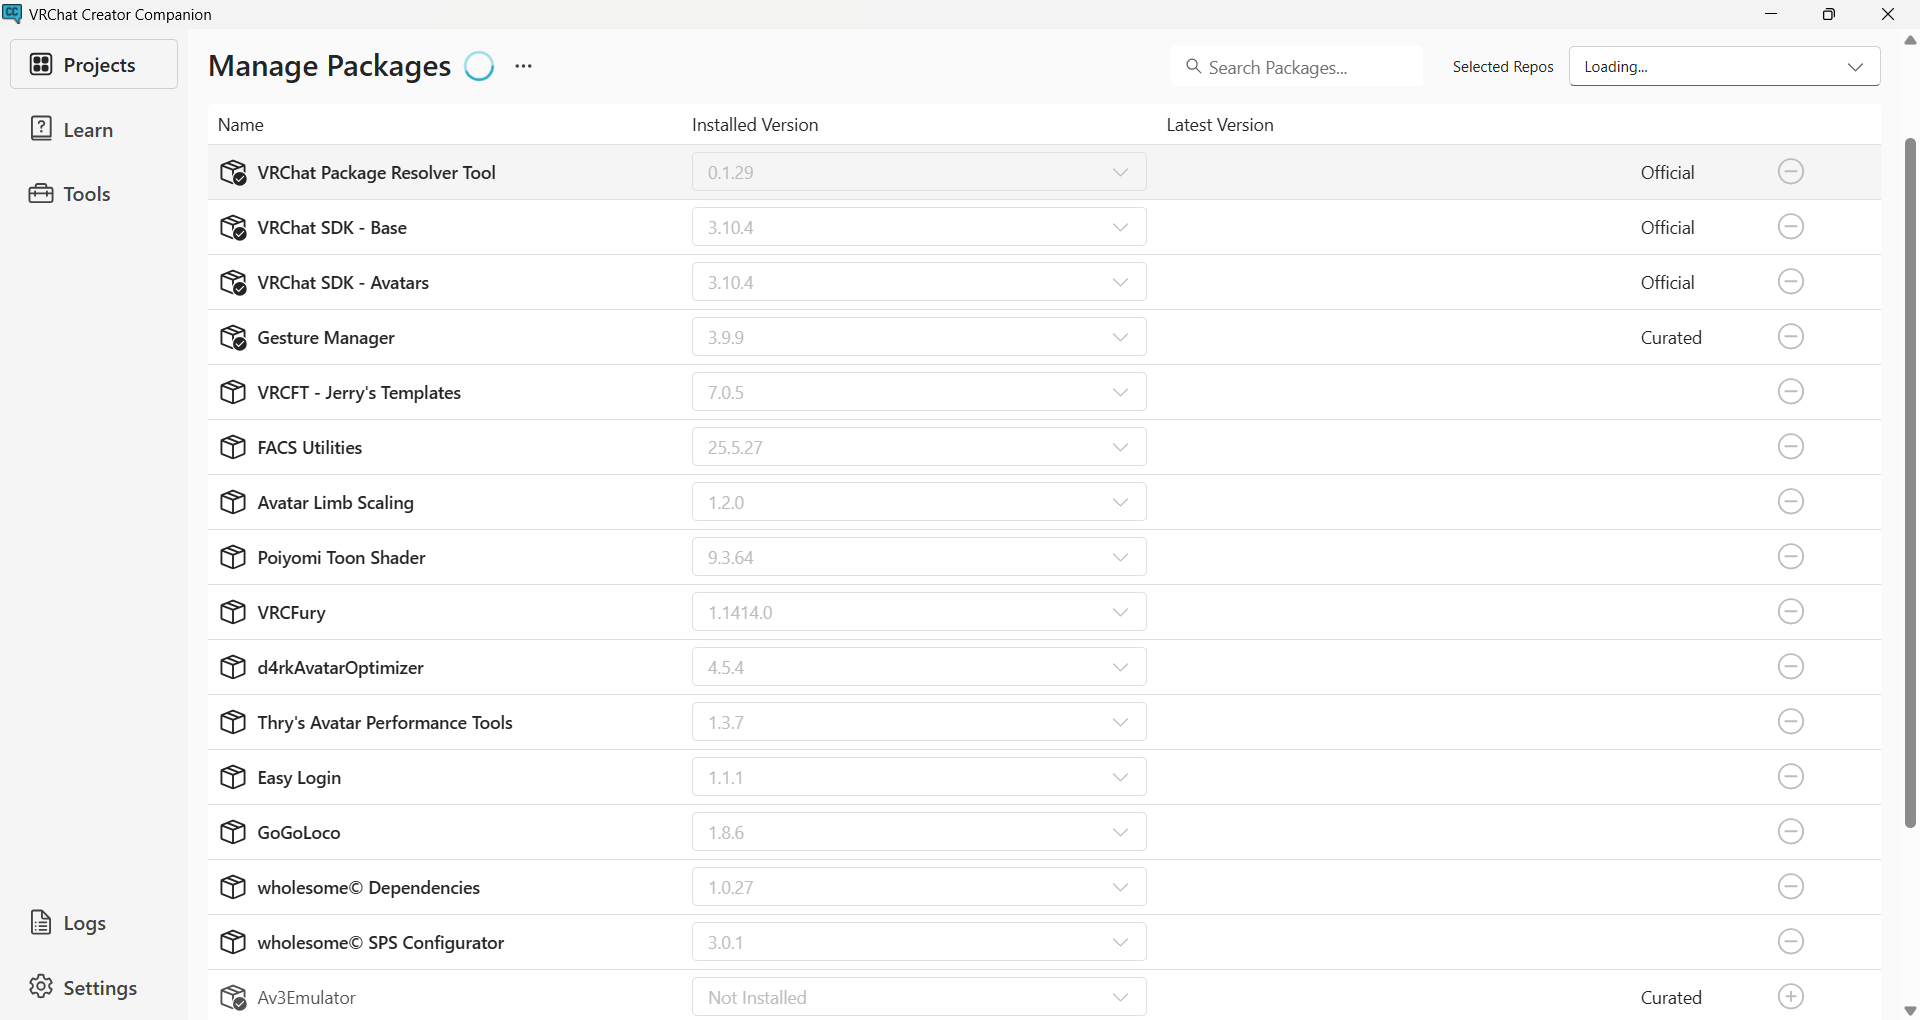Remove the VRCFury package

(1791, 612)
